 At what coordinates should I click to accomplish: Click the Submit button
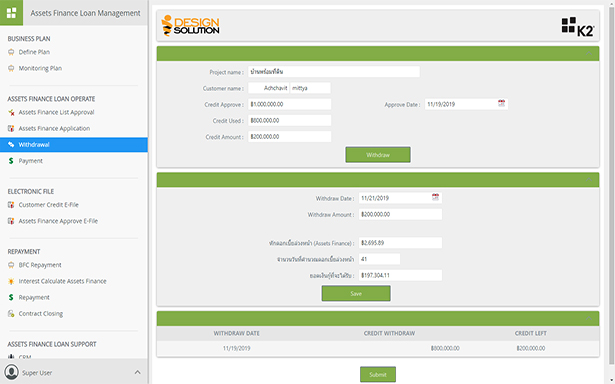378,375
